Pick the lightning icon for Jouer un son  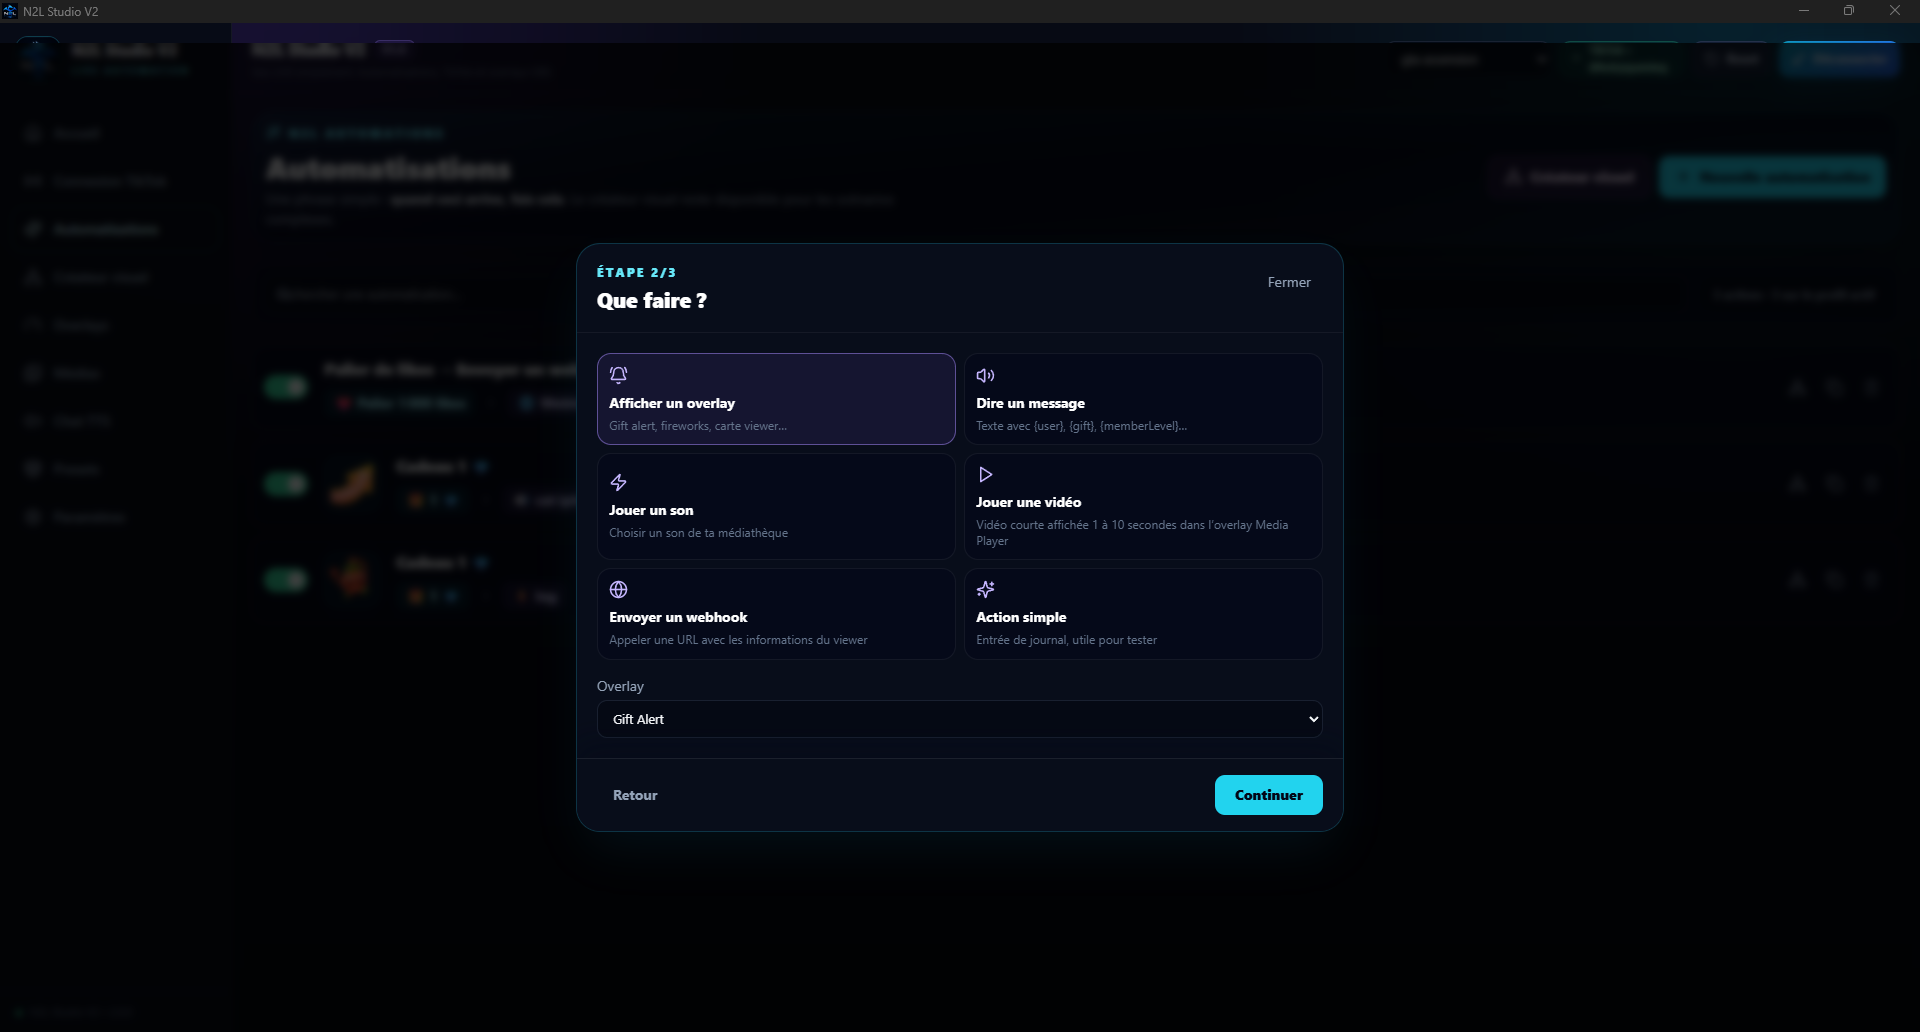point(618,482)
